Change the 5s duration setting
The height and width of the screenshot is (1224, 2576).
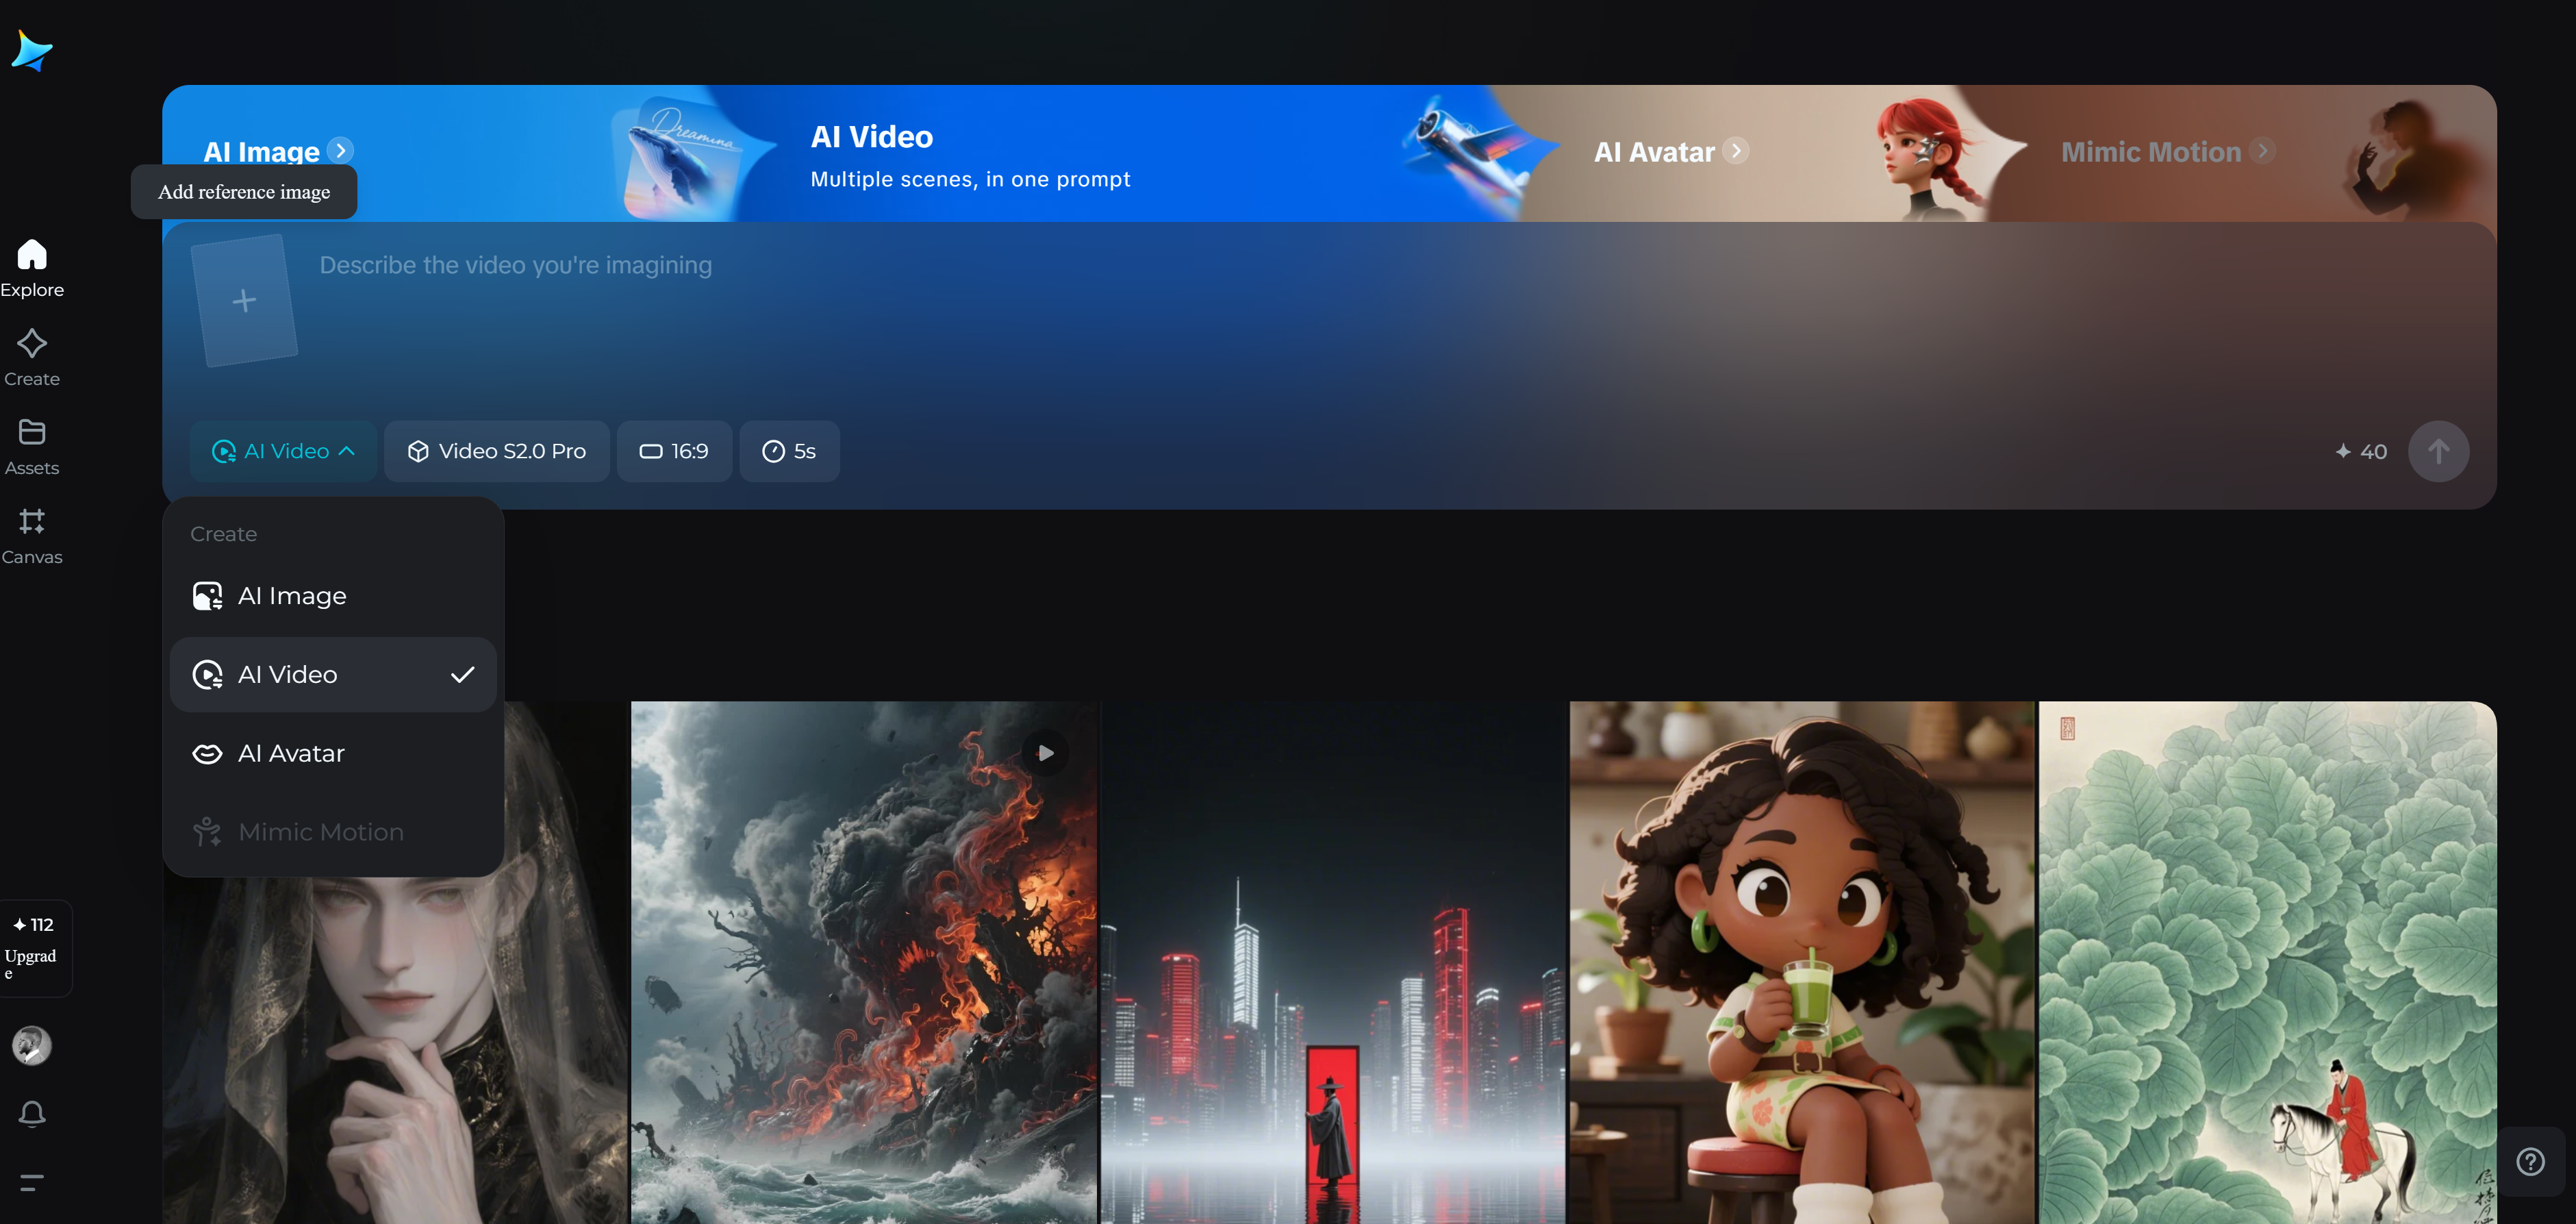click(789, 451)
